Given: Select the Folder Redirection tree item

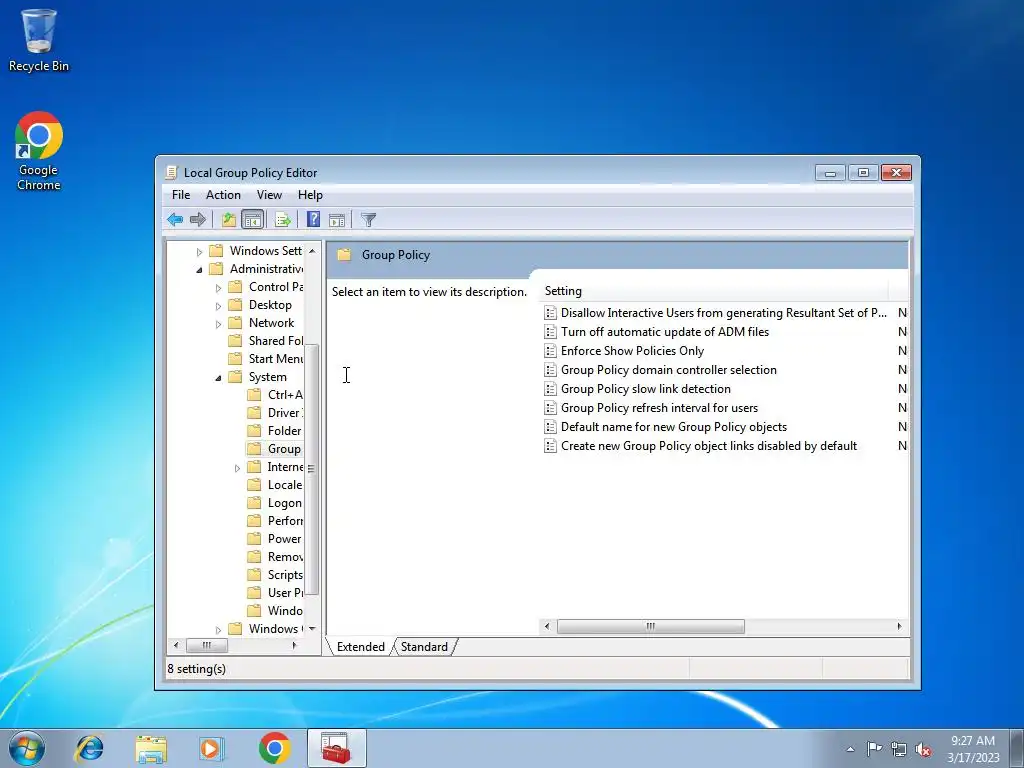Looking at the screenshot, I should pos(276,430).
